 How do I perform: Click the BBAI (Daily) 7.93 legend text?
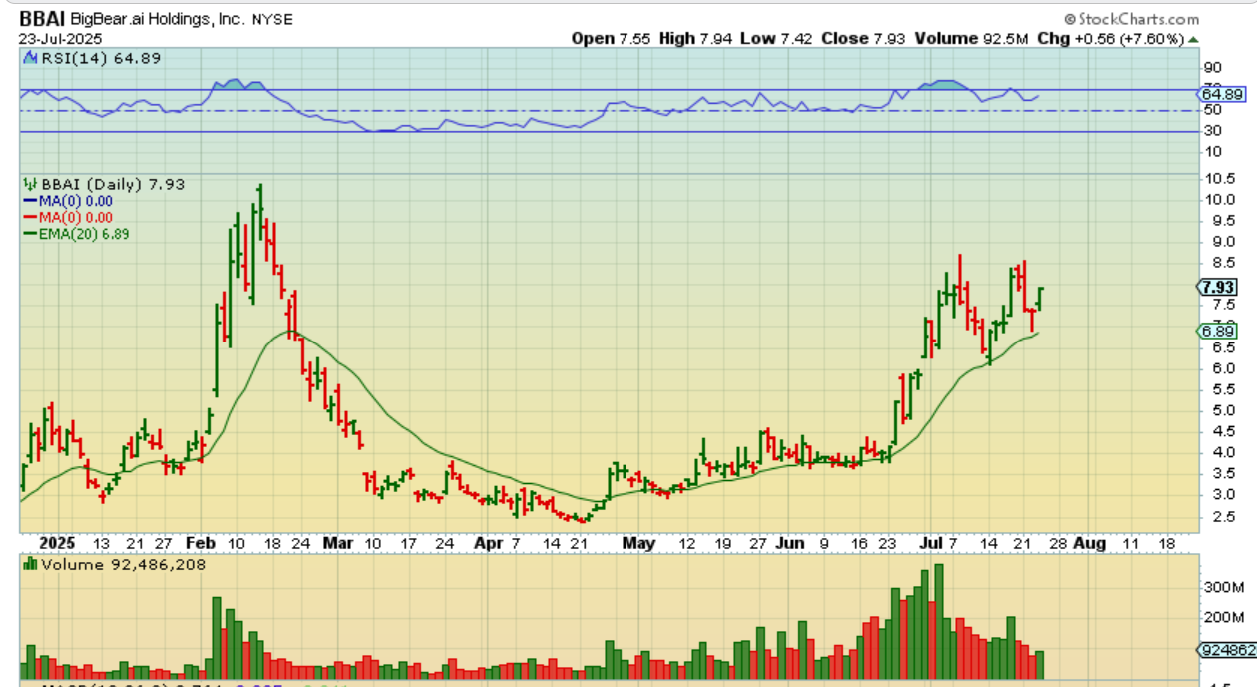coord(112,184)
